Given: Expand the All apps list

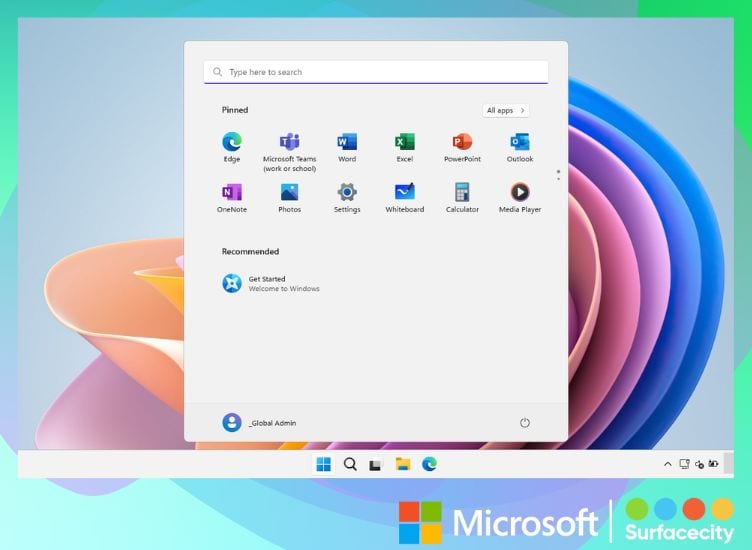Looking at the screenshot, I should tap(506, 110).
